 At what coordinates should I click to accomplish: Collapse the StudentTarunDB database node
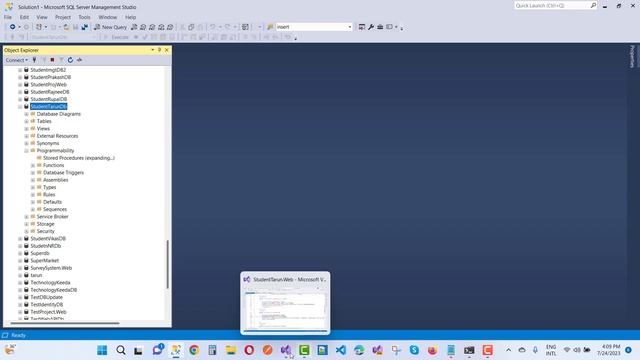(20, 107)
